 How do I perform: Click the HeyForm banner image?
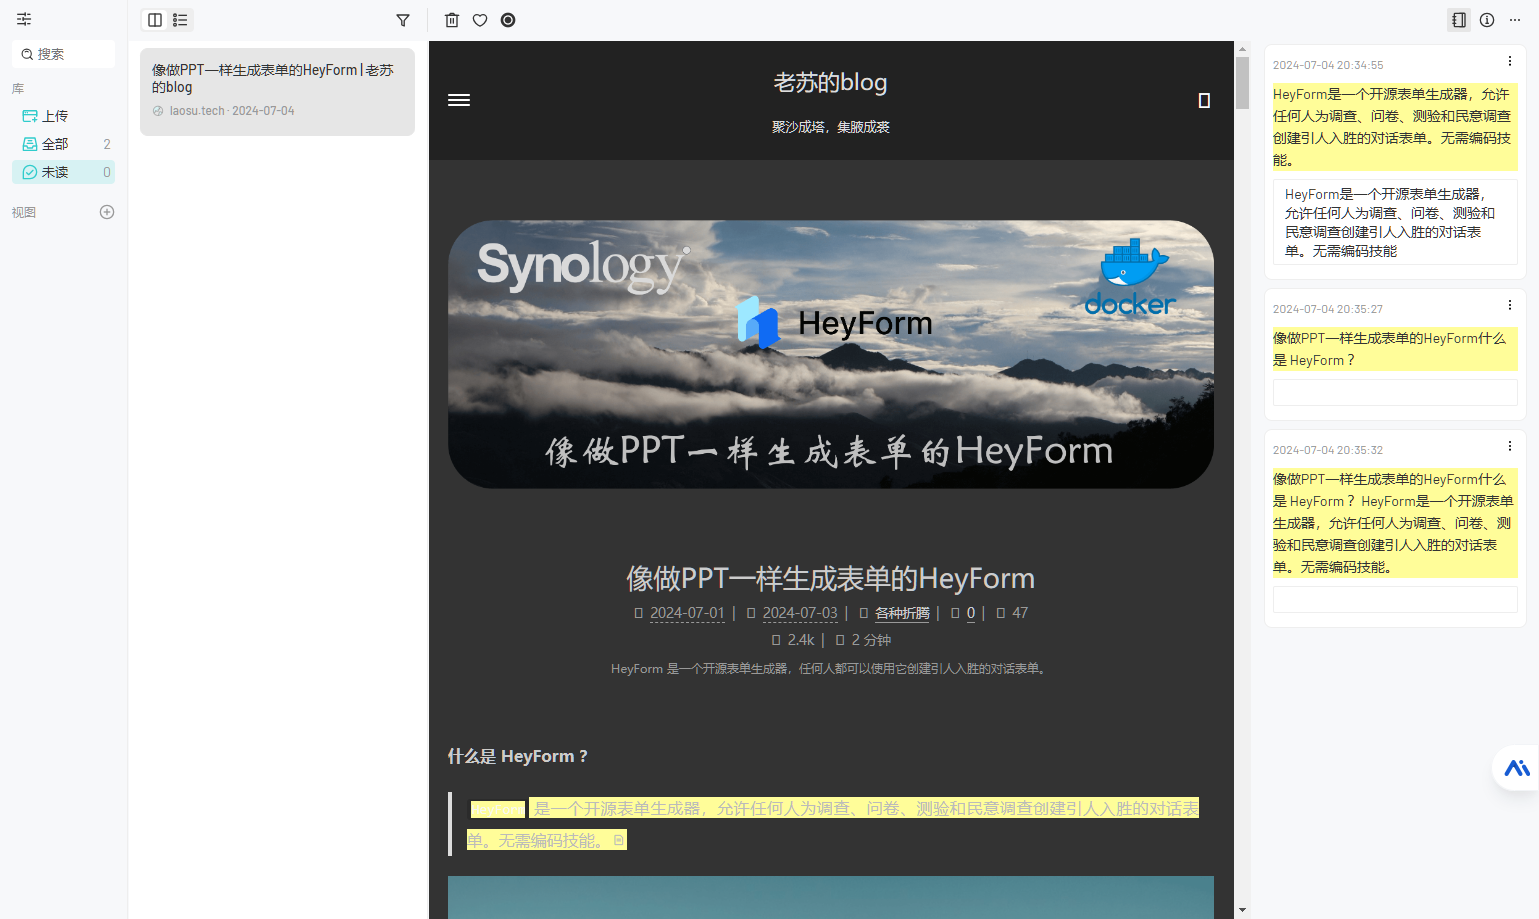click(x=831, y=354)
